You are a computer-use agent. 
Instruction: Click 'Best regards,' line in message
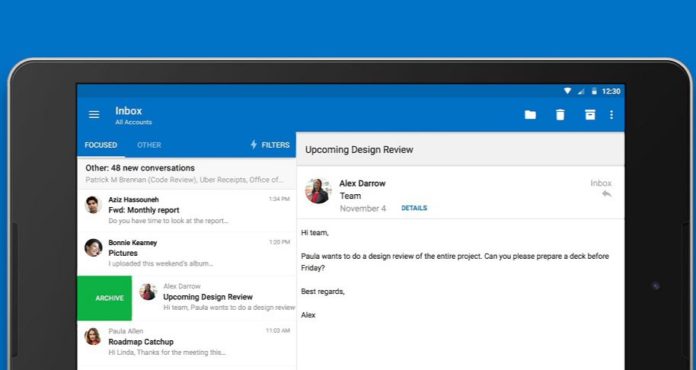(x=323, y=291)
